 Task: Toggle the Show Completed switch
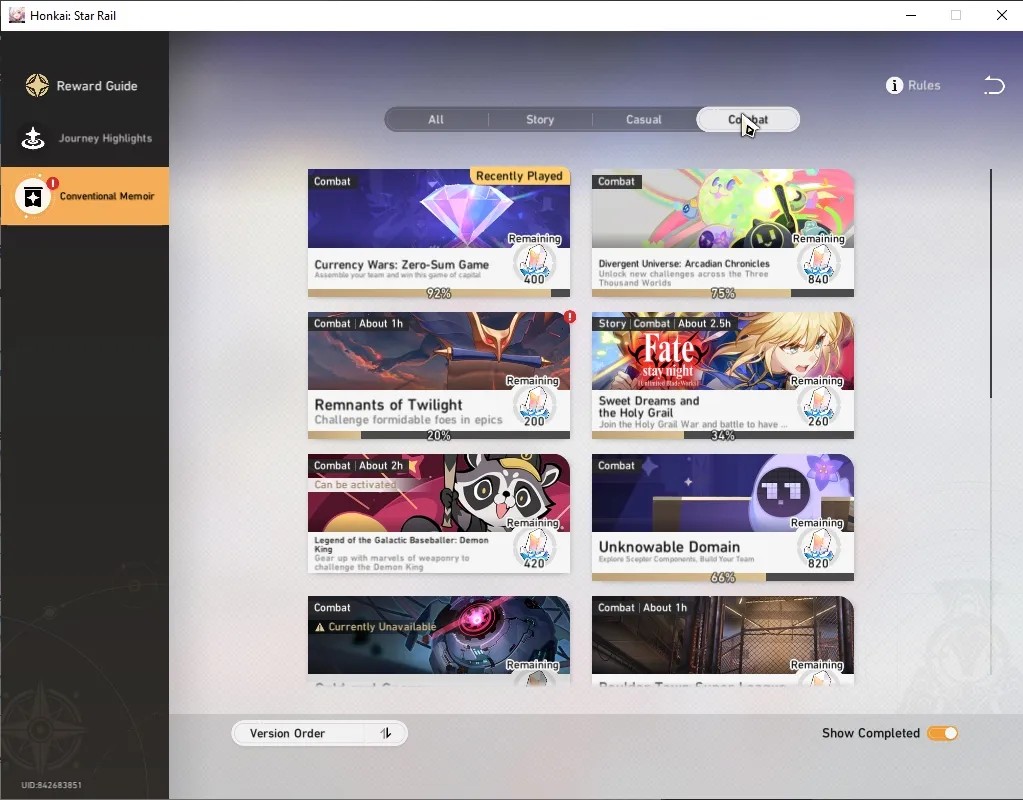coord(943,733)
